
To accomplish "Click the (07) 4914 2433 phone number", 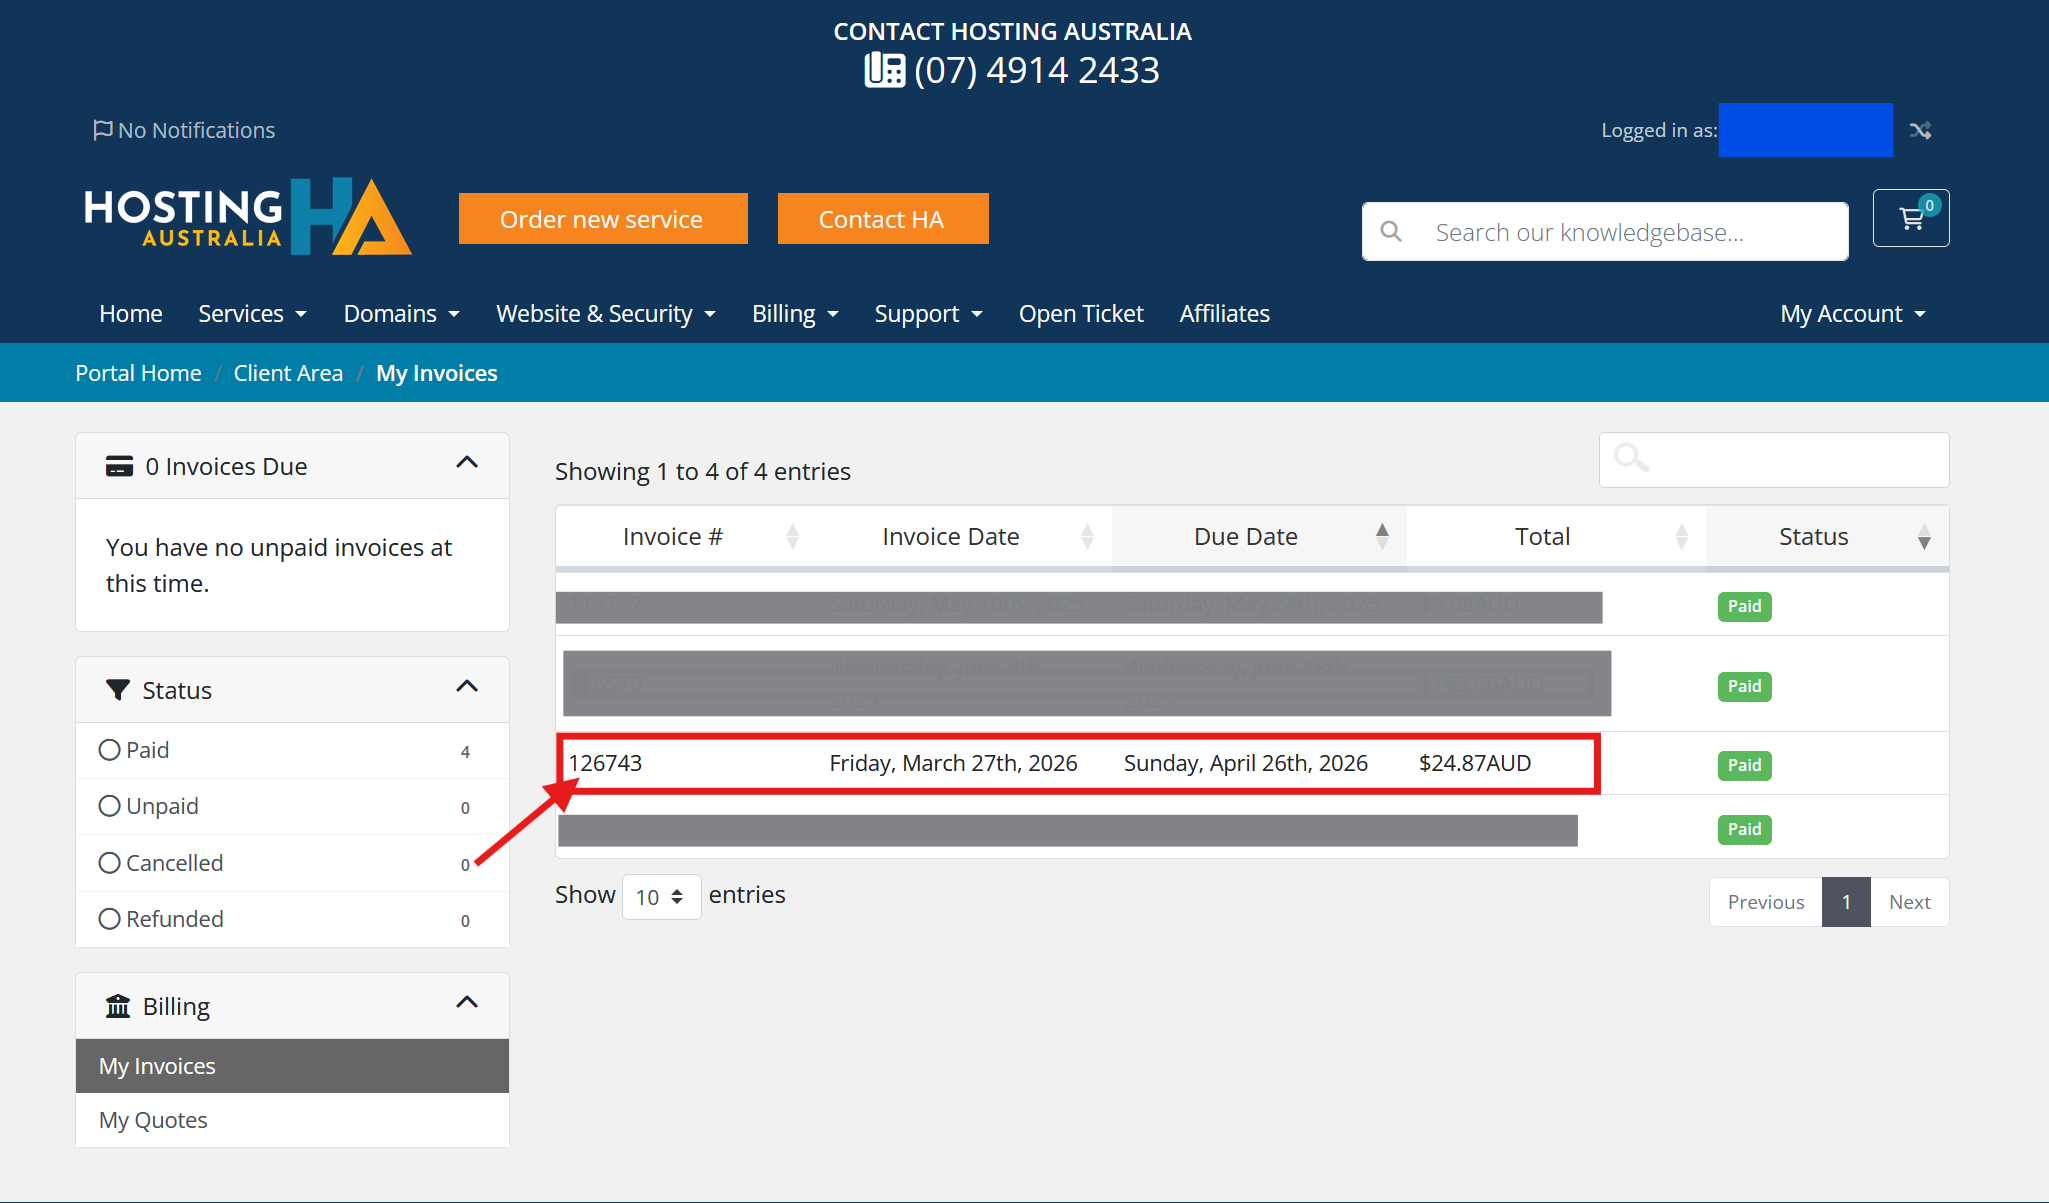I will (x=1036, y=70).
